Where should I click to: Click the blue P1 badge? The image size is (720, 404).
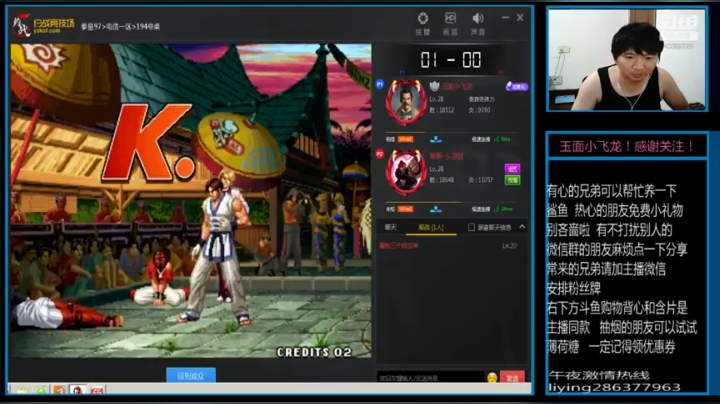(x=380, y=84)
